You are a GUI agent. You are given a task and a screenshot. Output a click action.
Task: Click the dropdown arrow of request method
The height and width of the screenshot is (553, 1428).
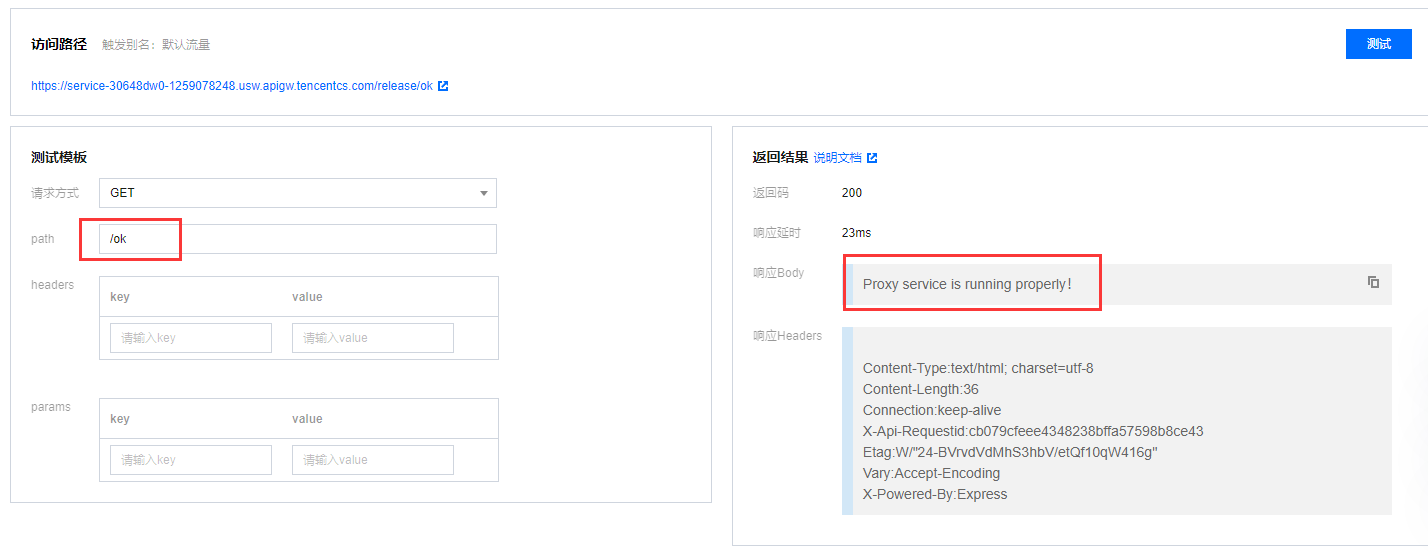point(484,193)
